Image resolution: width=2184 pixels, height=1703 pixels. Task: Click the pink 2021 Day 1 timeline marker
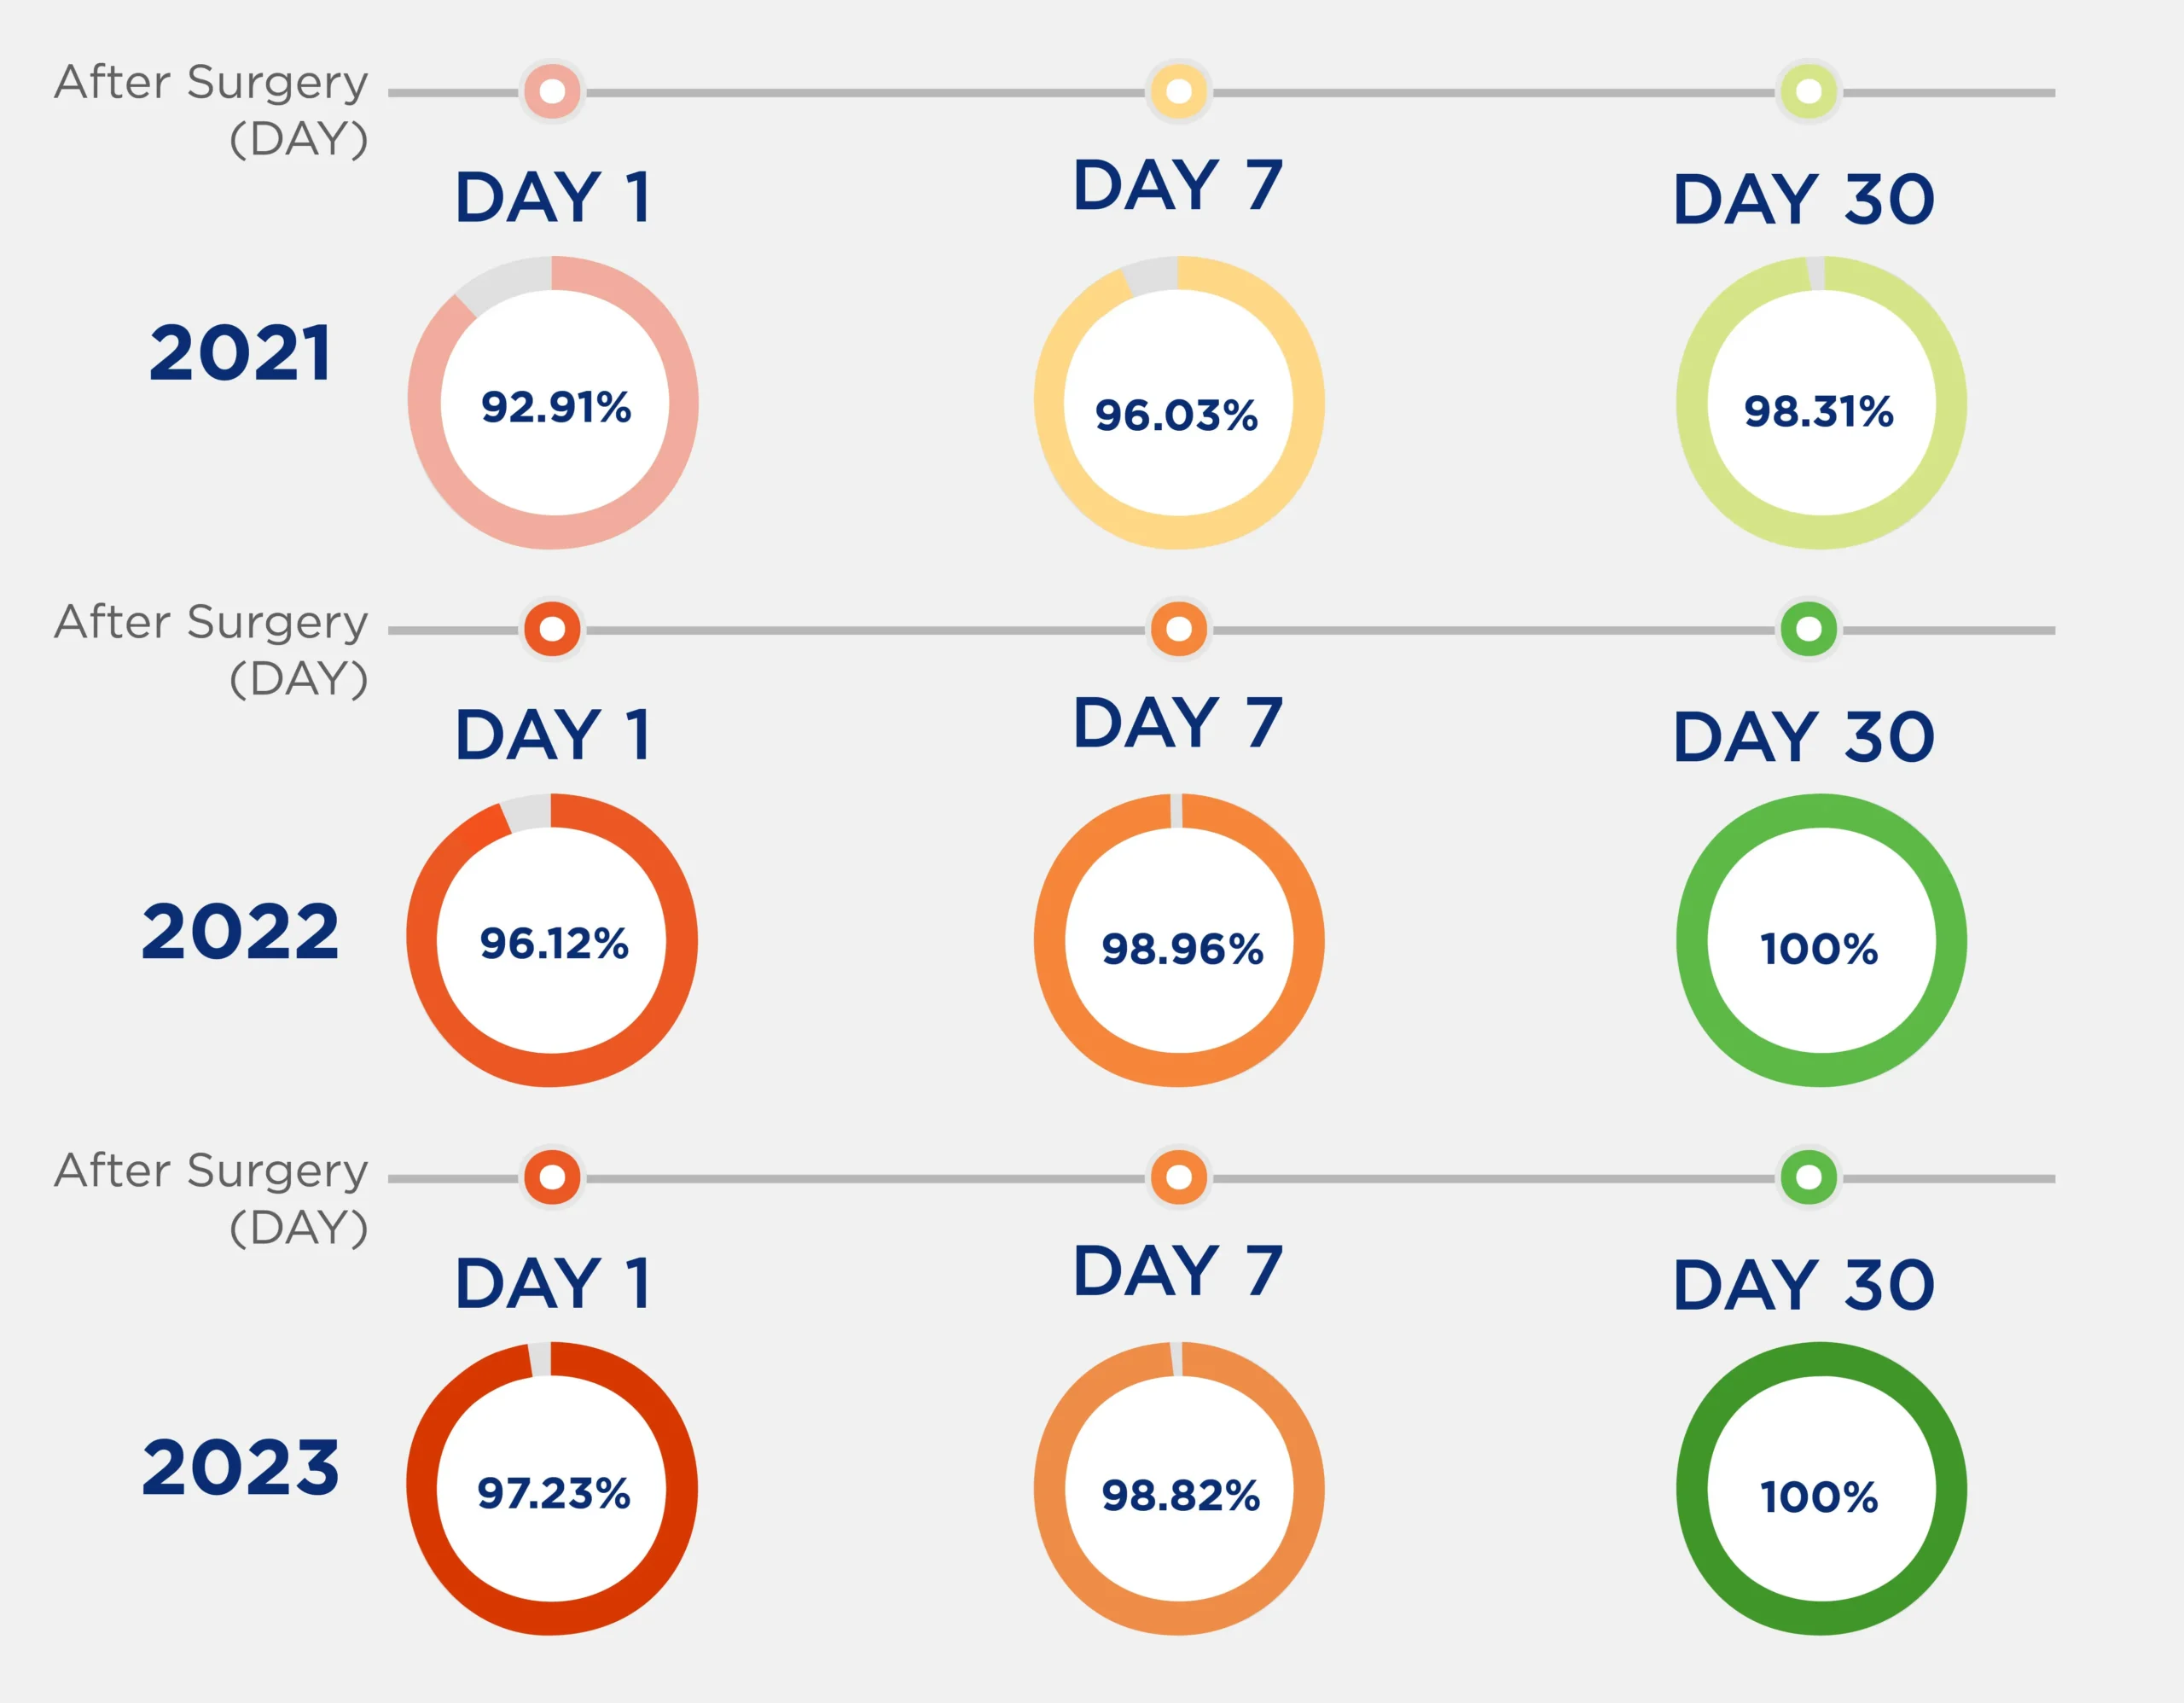coord(552,92)
